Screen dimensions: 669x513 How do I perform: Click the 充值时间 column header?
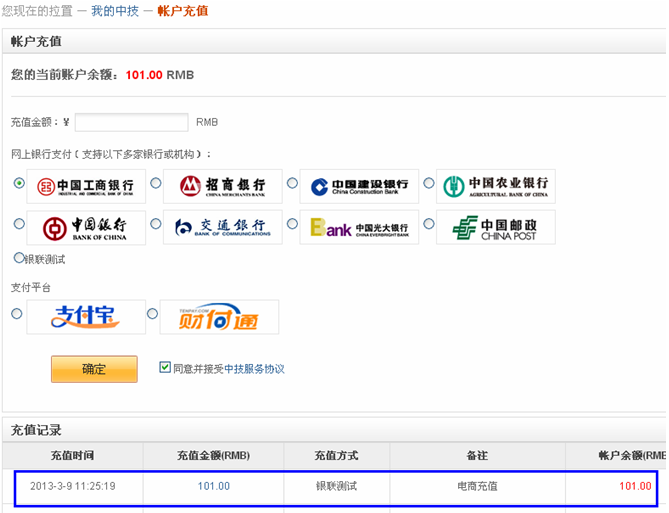click(x=72, y=455)
